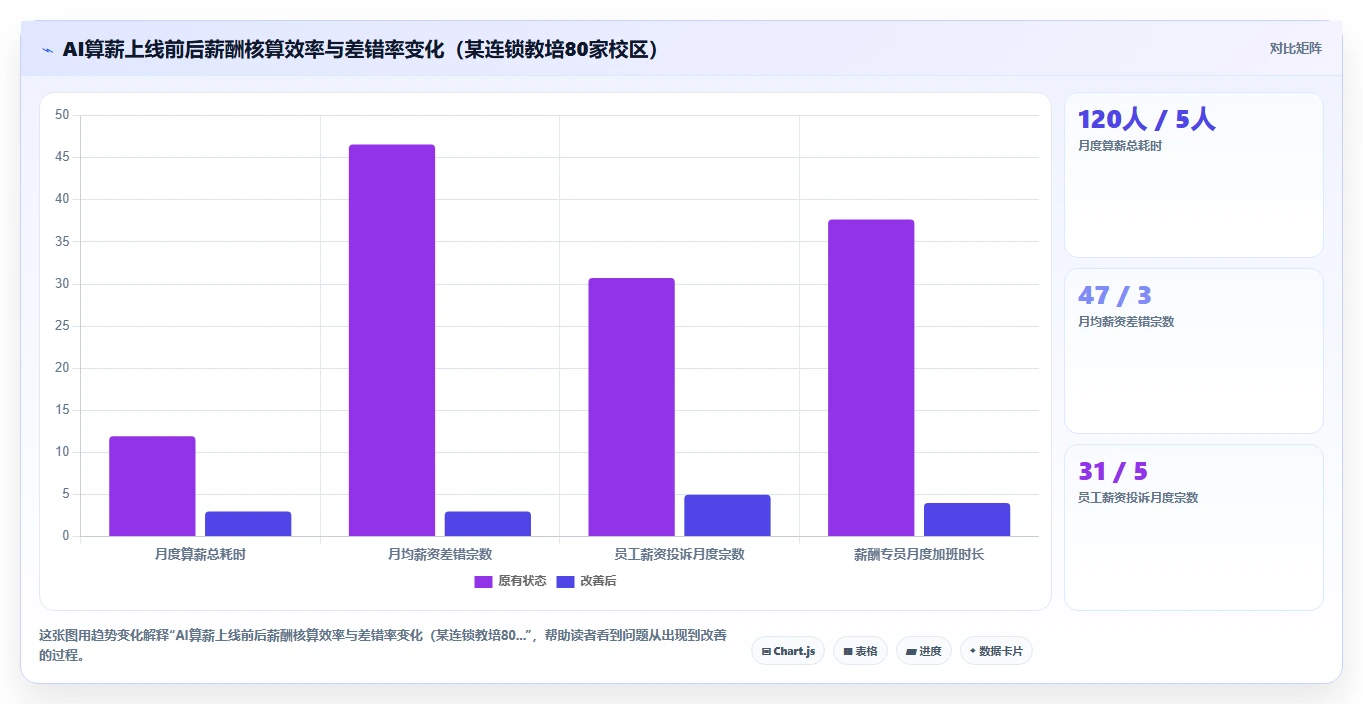Click the Chart.js tag
Viewport: 1363px width, 704px height.
[x=788, y=651]
